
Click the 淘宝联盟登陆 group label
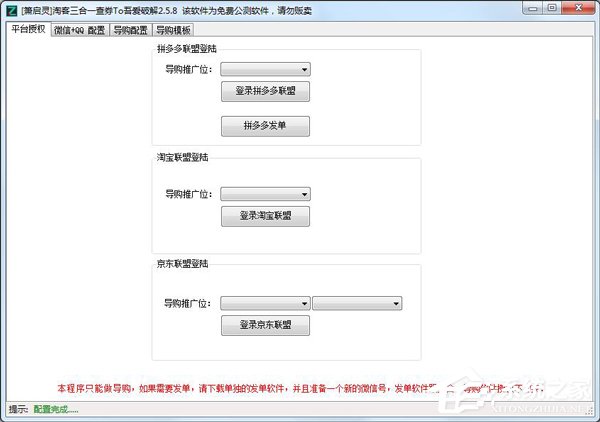183,157
